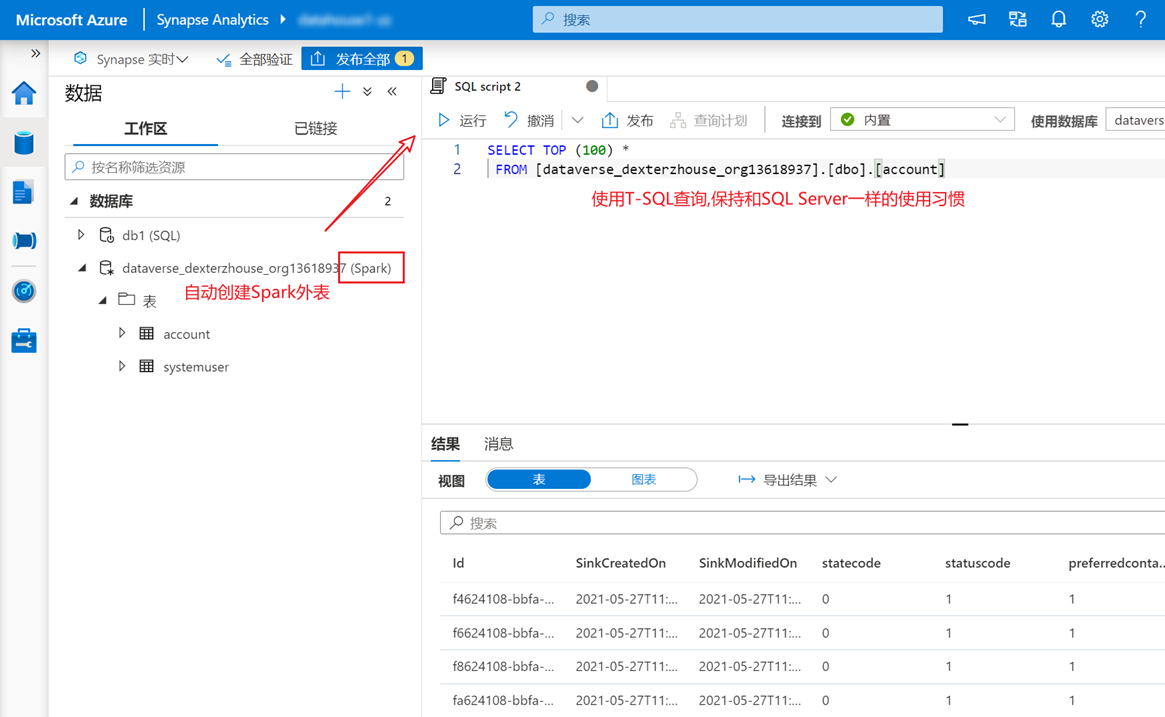Image resolution: width=1165 pixels, height=717 pixels.
Task: Click the results search field
Action: (x=802, y=522)
